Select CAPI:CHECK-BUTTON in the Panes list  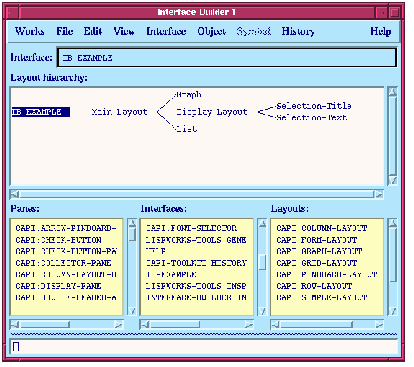58,240
